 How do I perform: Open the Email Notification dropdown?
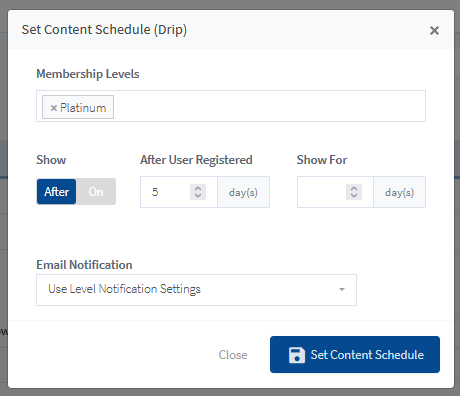pyautogui.click(x=196, y=290)
